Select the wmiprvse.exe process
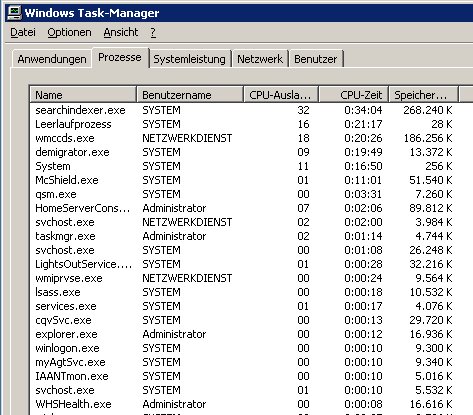The image size is (473, 415). point(244,278)
